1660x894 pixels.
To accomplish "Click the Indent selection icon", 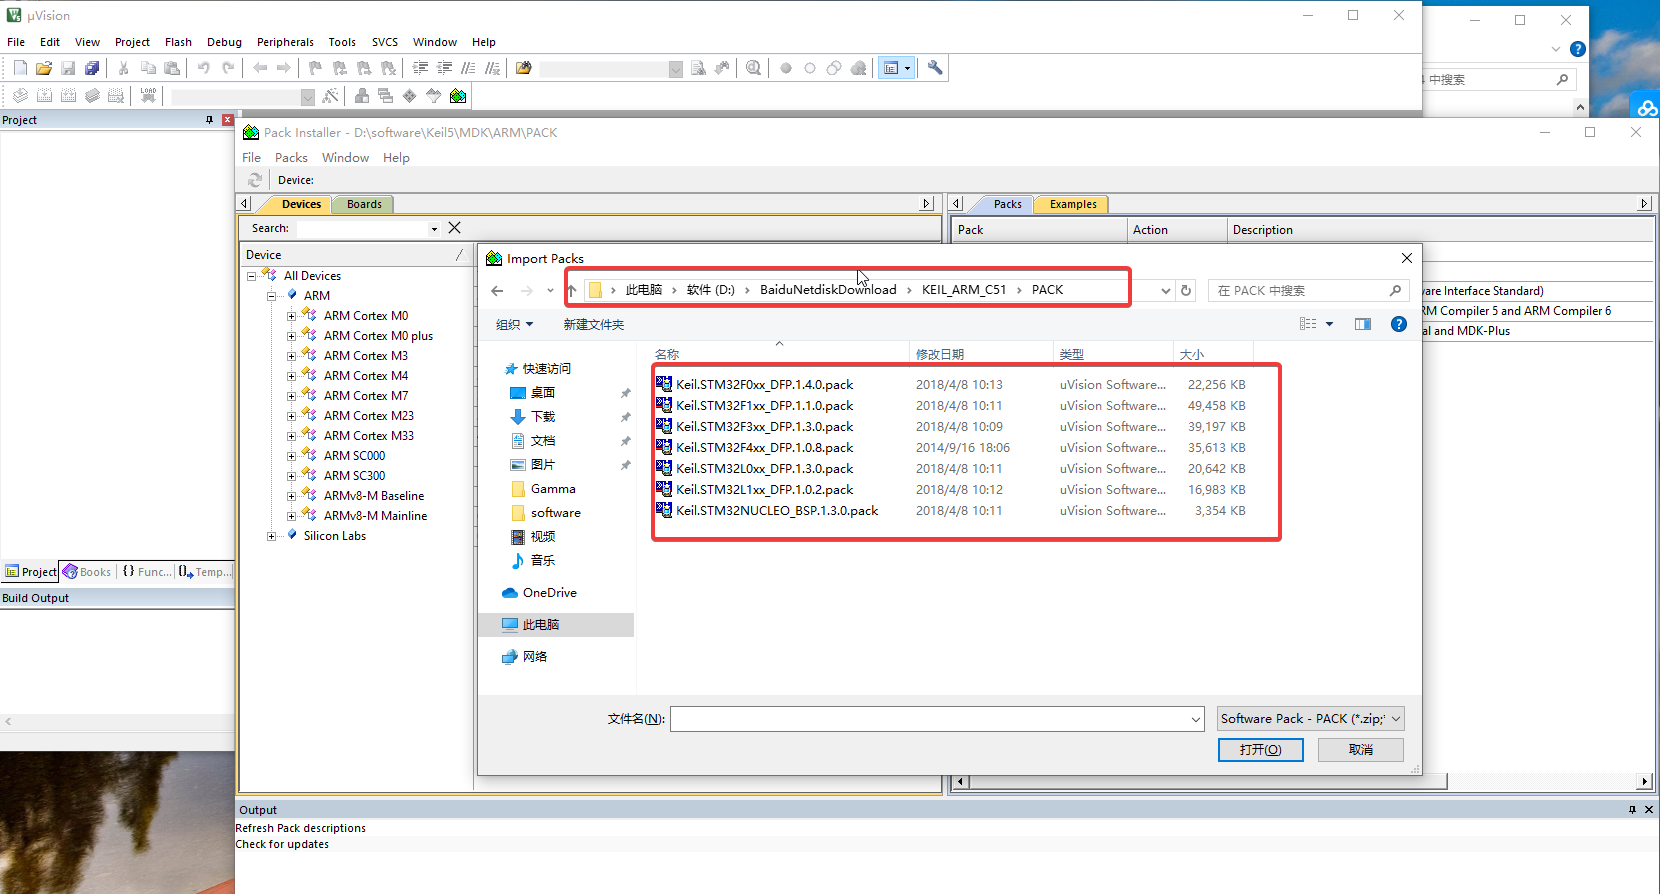I will coord(420,68).
